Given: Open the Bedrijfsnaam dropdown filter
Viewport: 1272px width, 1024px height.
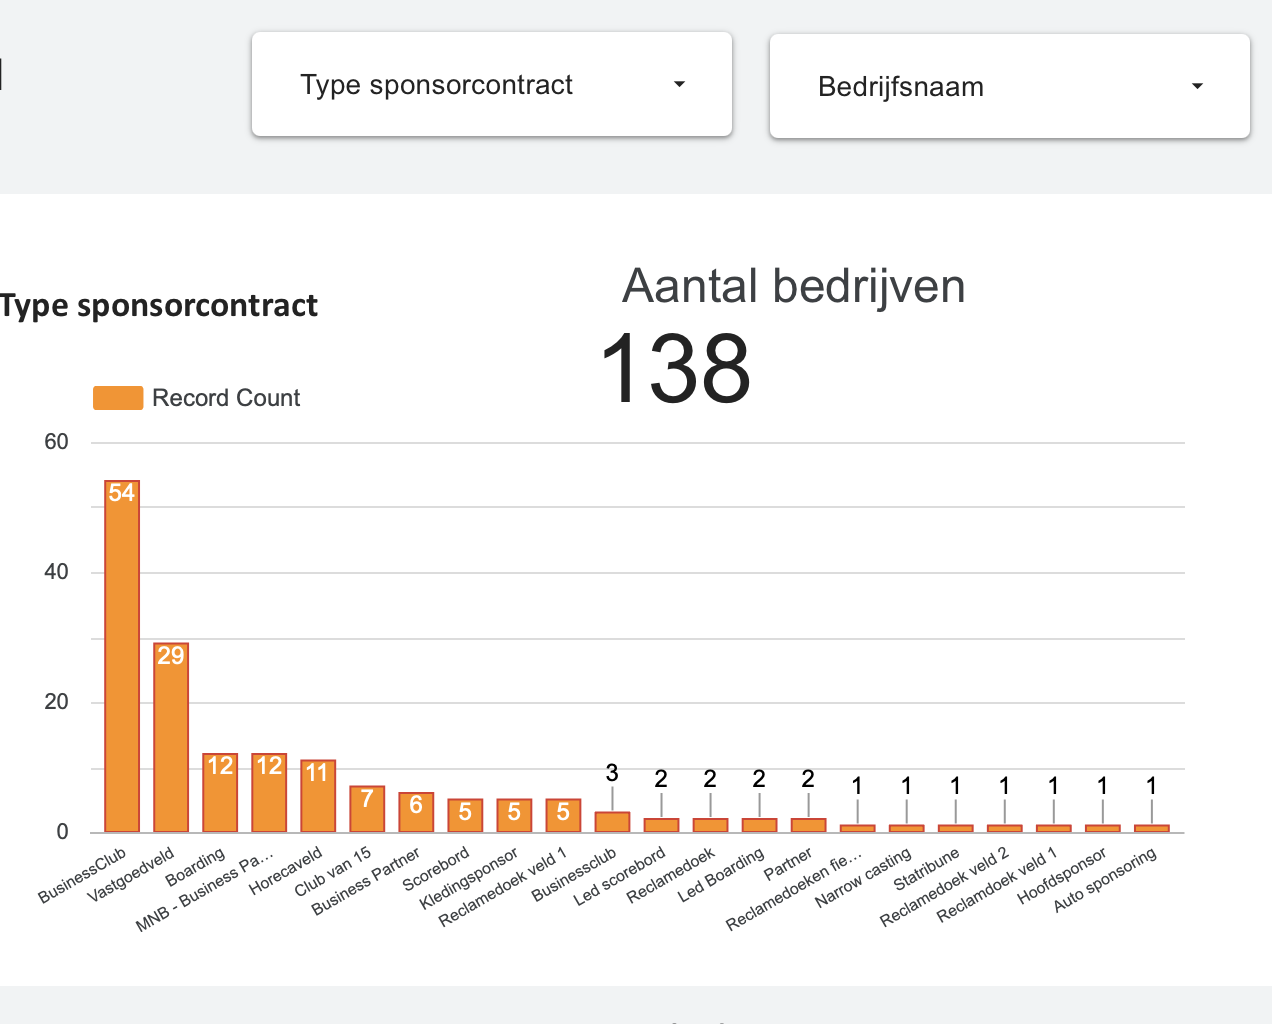Looking at the screenshot, I should click(x=1009, y=87).
